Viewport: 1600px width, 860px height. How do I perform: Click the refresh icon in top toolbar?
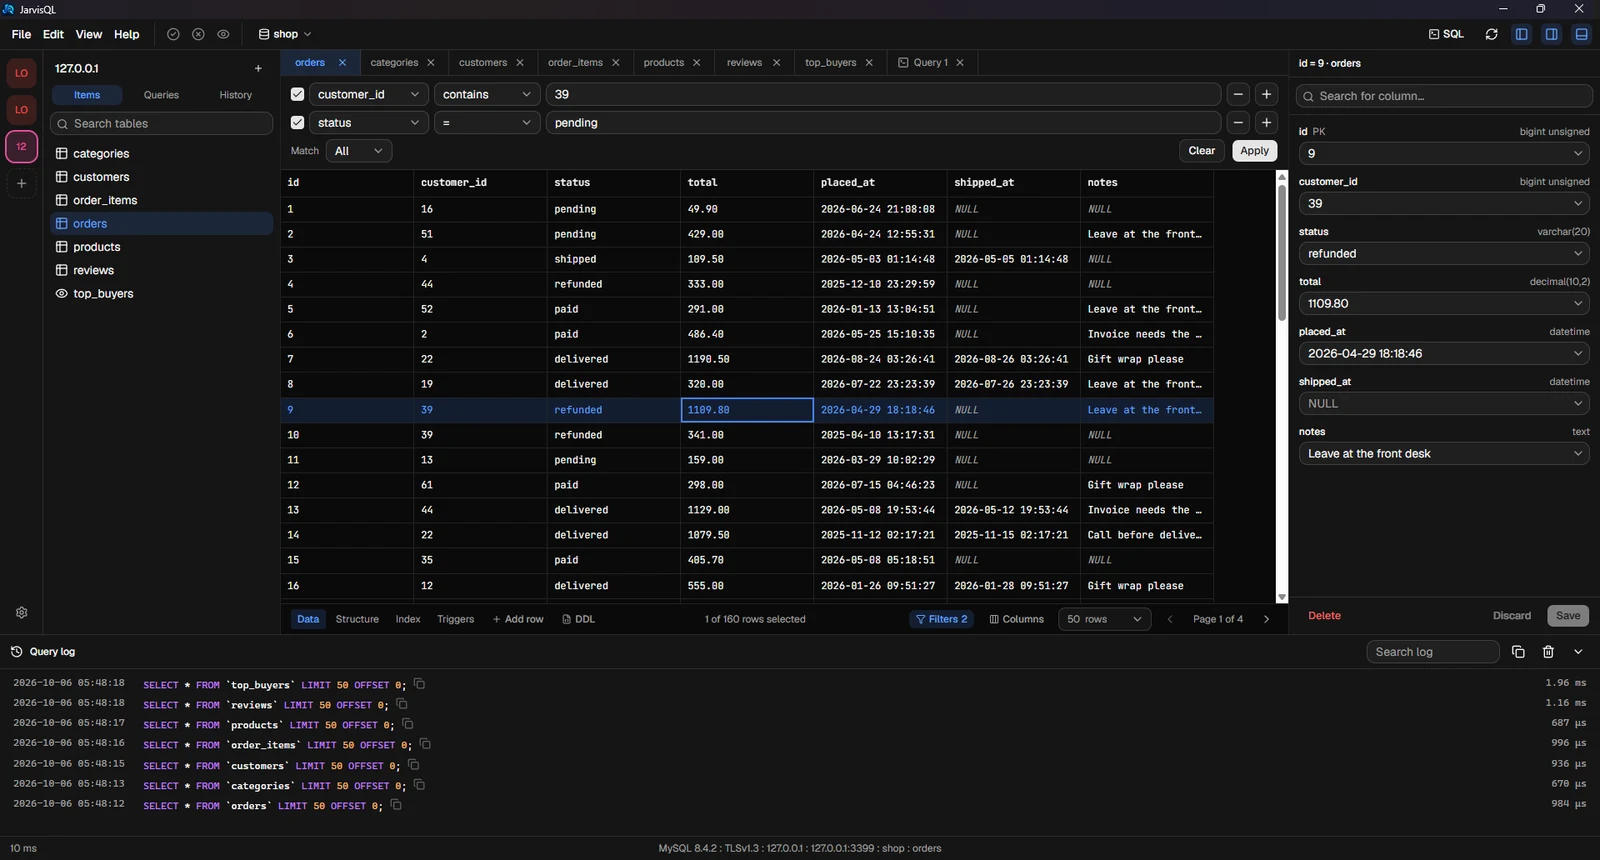pyautogui.click(x=1491, y=34)
